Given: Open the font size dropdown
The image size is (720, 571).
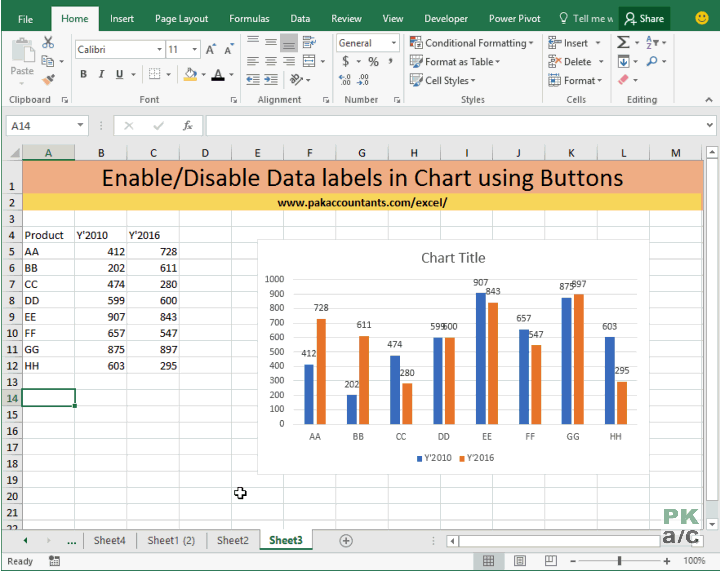Looking at the screenshot, I should click(x=195, y=49).
